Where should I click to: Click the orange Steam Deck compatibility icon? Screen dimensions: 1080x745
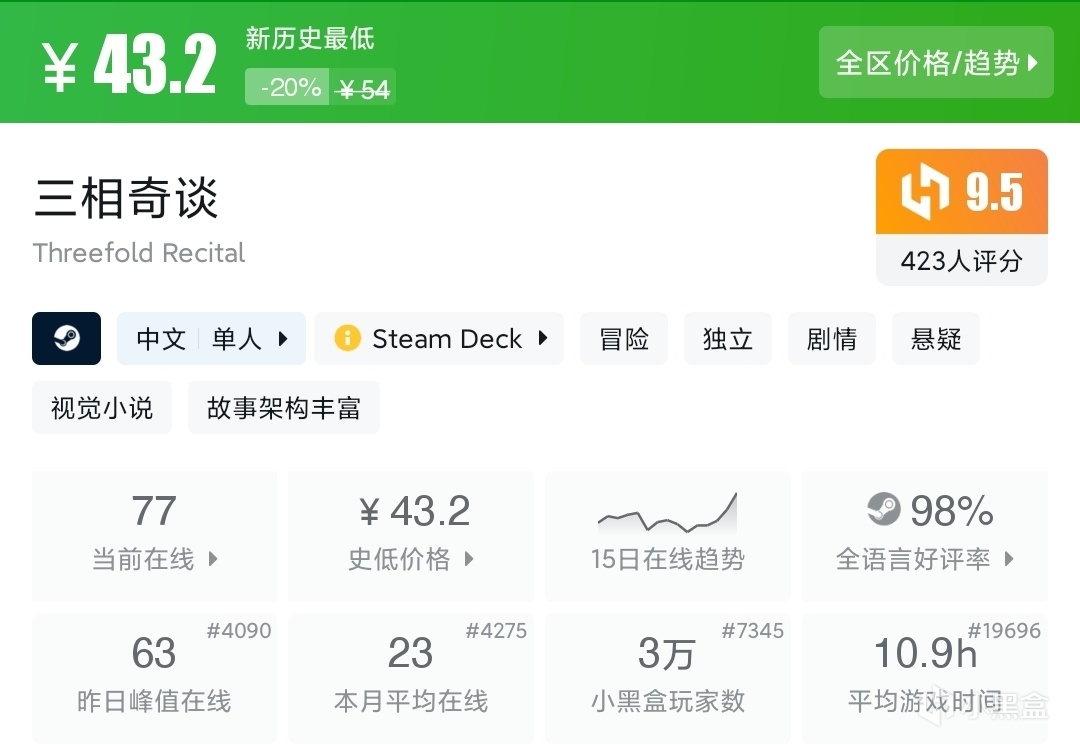click(x=347, y=339)
